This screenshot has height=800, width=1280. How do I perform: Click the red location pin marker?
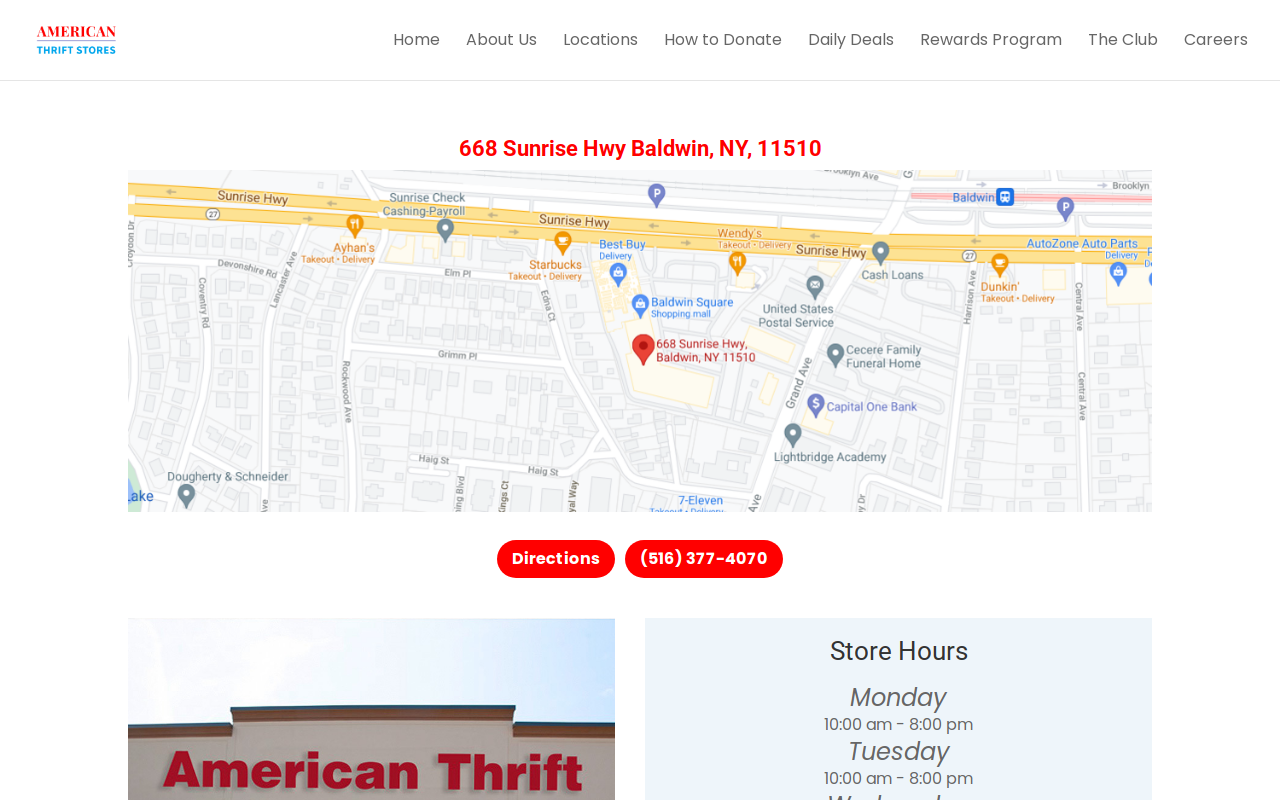click(x=643, y=349)
